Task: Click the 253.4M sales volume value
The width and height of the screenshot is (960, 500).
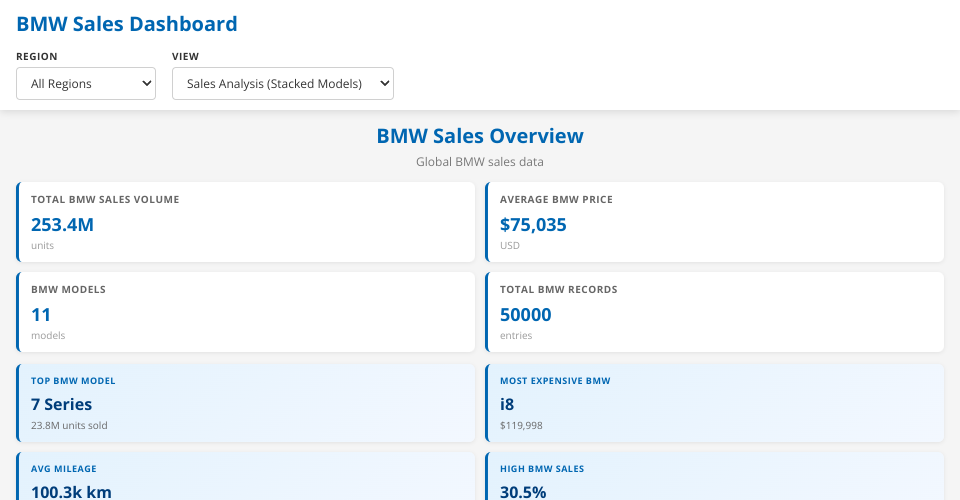Action: pyautogui.click(x=62, y=225)
